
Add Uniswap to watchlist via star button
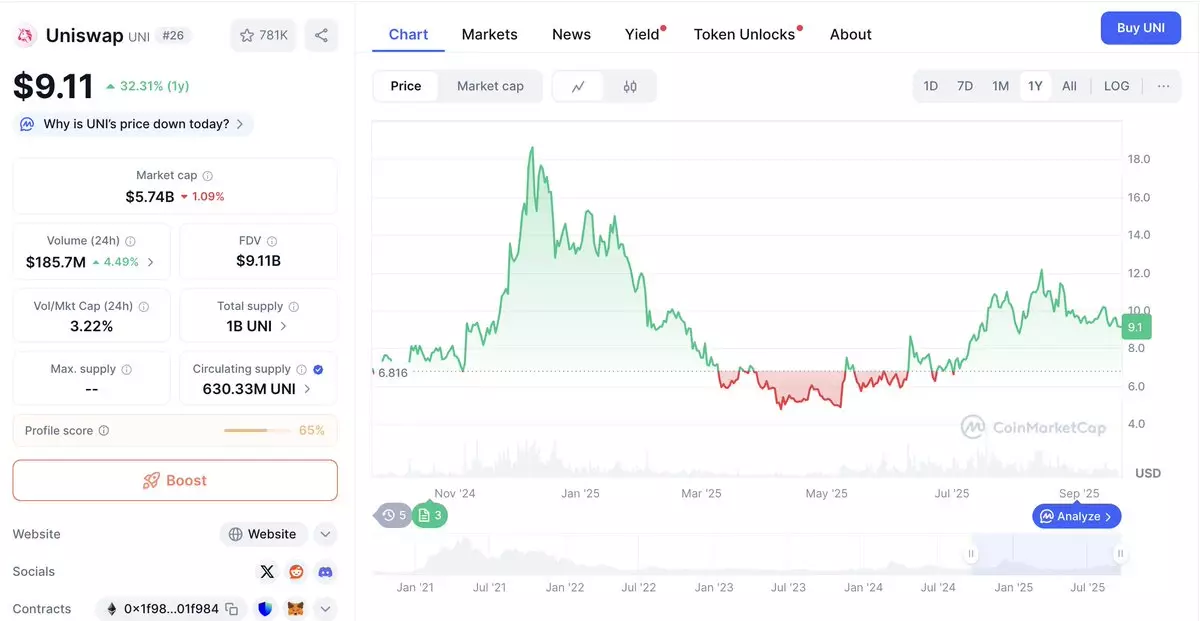point(264,36)
